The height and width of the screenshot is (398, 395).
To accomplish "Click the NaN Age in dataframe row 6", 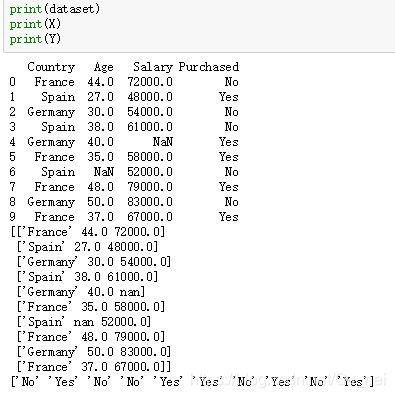I will [x=104, y=172].
